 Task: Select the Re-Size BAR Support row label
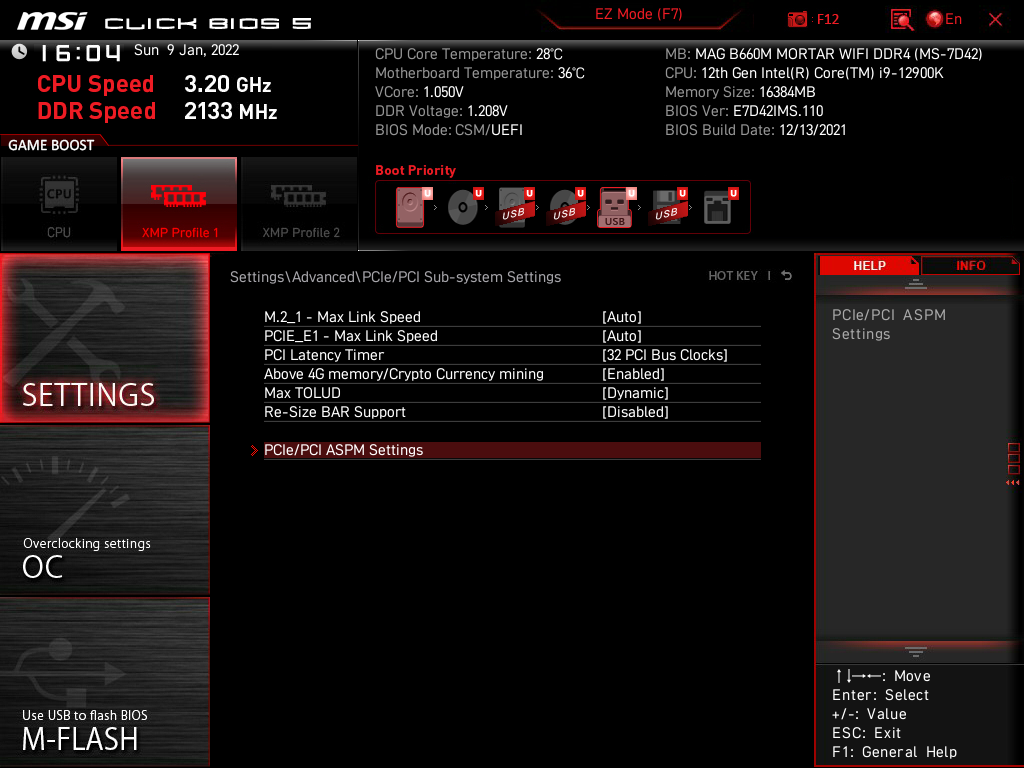coord(334,411)
